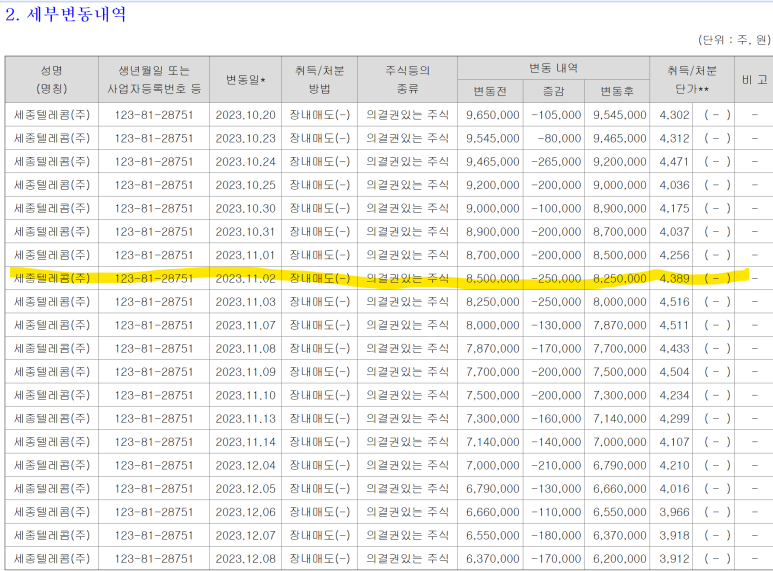Click the 증감 sub-header

pyautogui.click(x=554, y=91)
